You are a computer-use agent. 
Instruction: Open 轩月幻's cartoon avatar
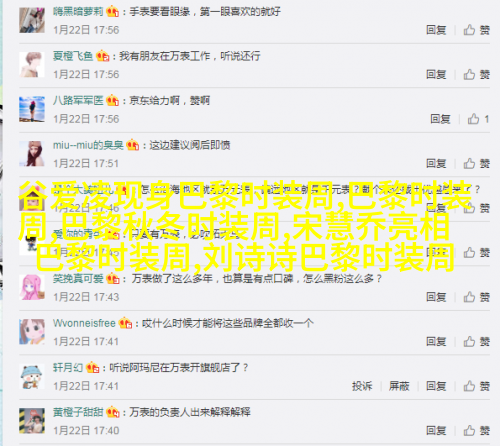pyautogui.click(x=32, y=377)
